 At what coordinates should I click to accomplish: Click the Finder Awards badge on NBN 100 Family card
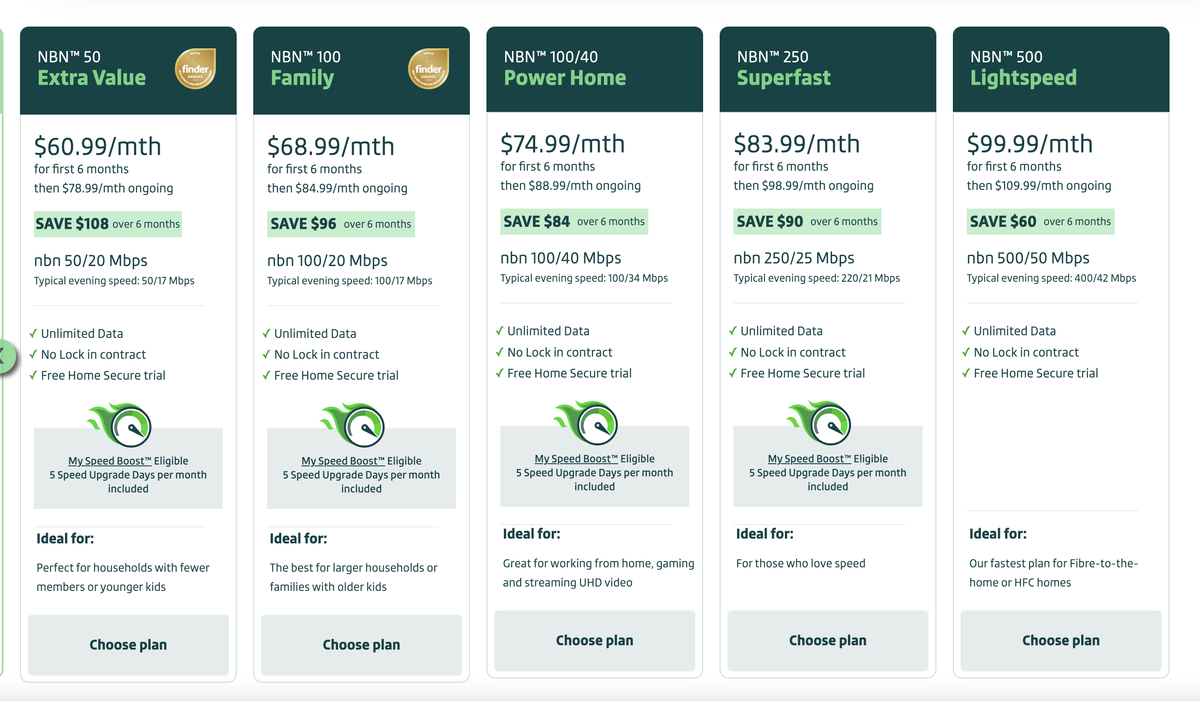[x=428, y=69]
